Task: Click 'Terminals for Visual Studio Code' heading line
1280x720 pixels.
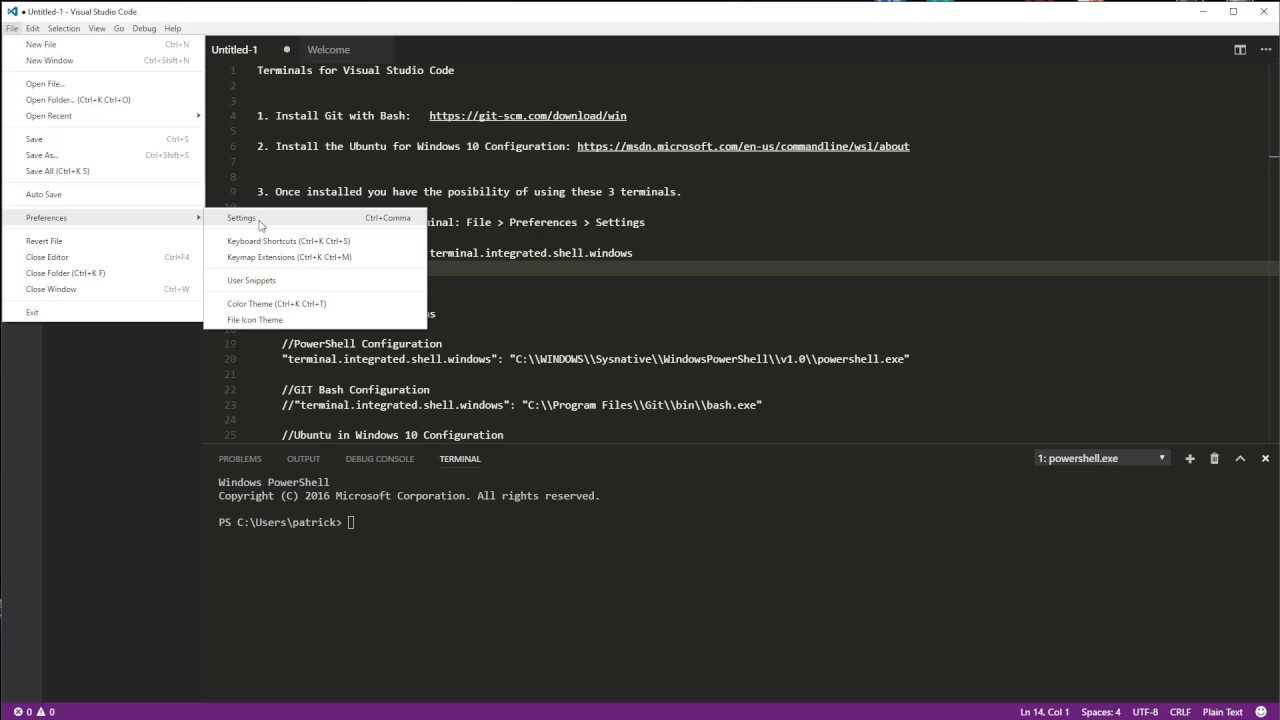Action: coord(355,70)
